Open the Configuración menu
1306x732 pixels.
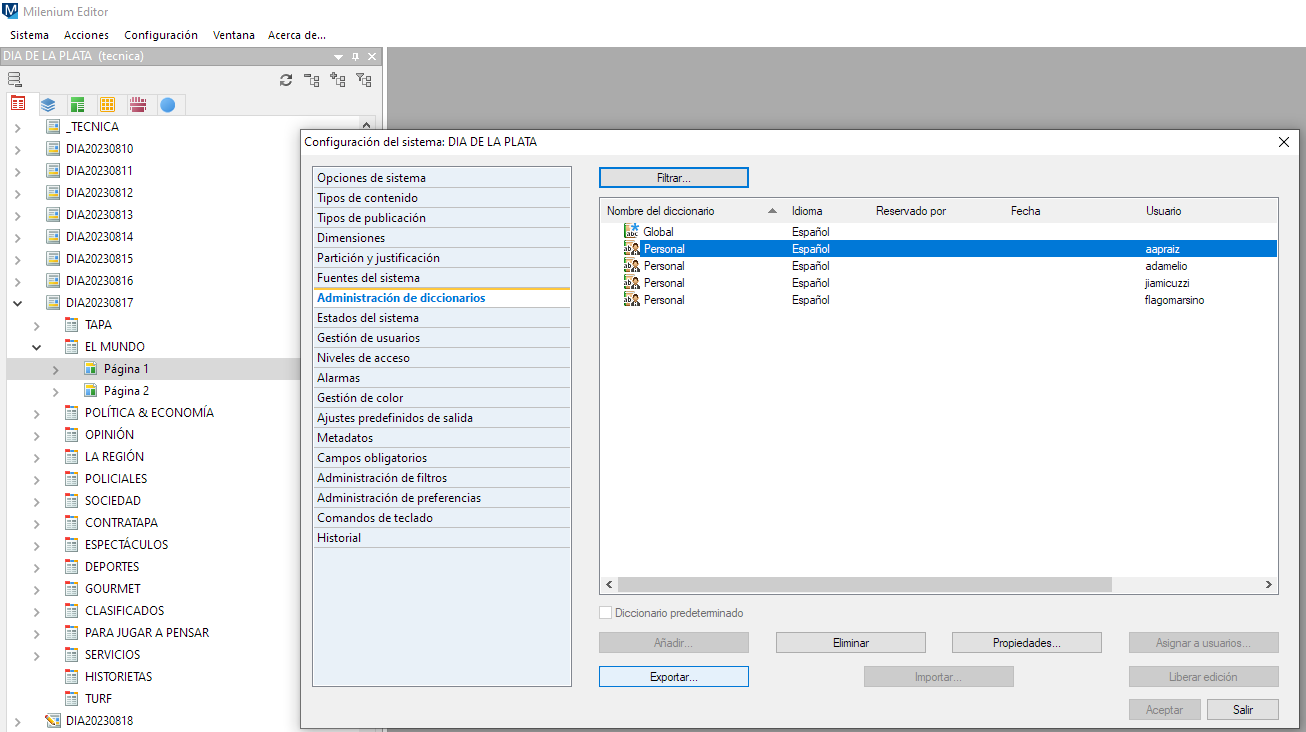161,35
